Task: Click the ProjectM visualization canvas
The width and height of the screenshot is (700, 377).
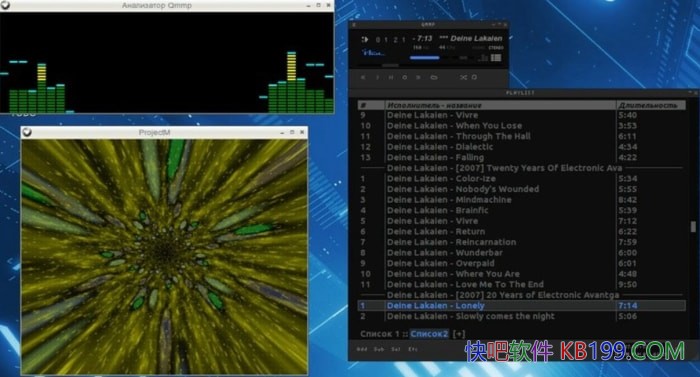Action: point(164,257)
